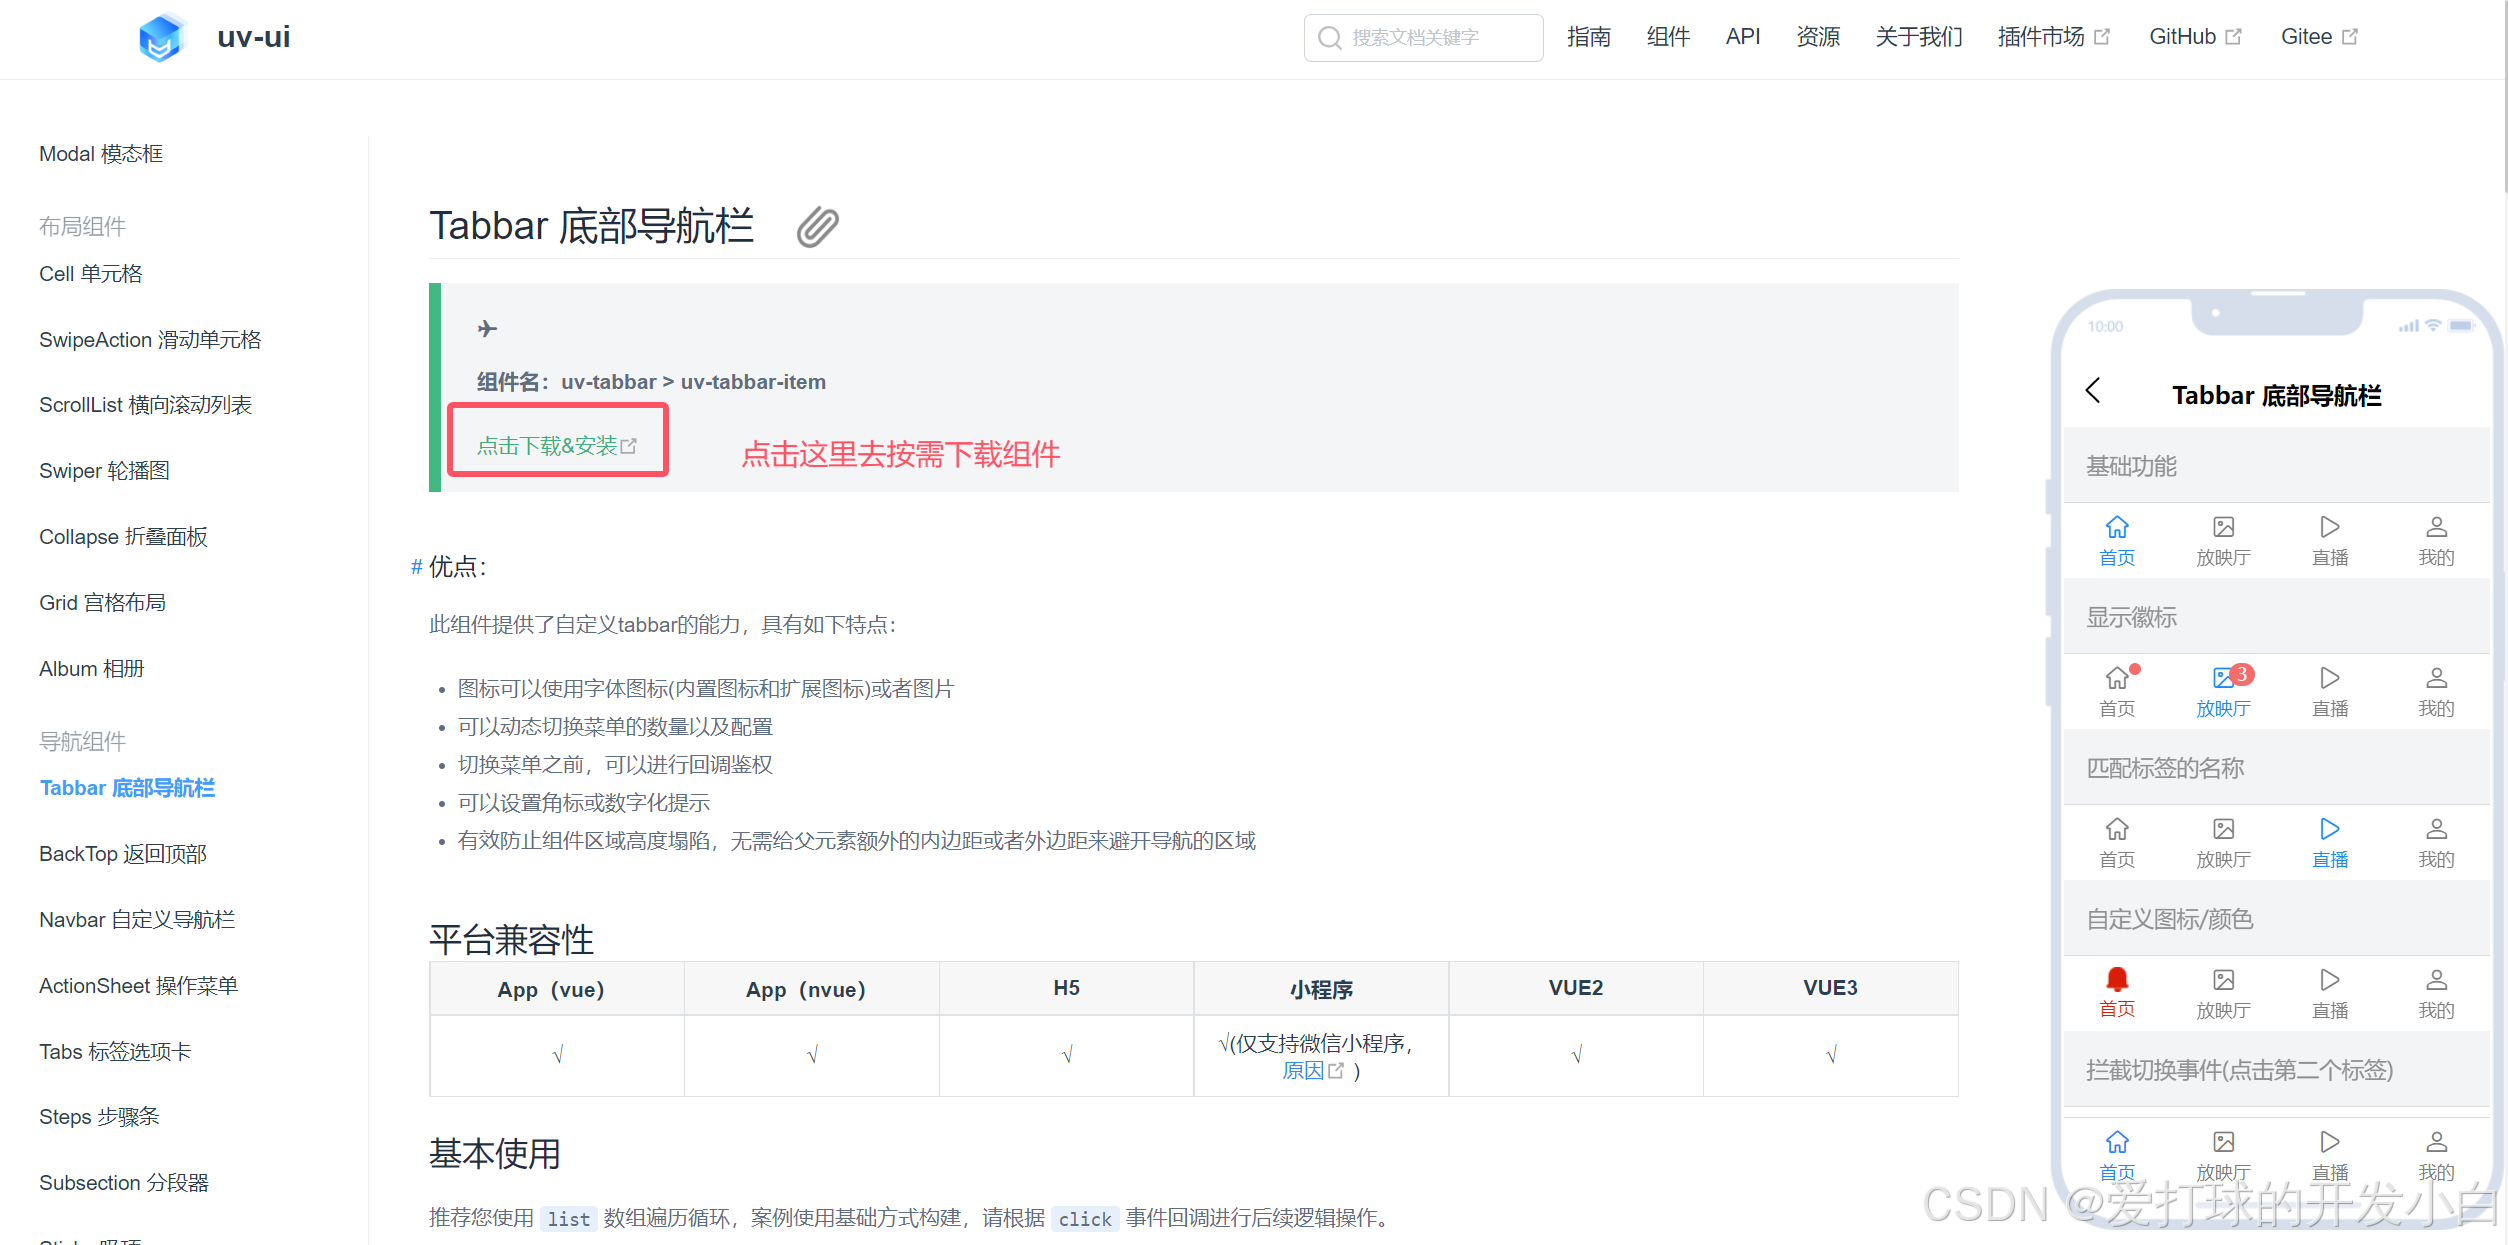
Task: Select 首页 icon under 匹配标签的名称
Action: pyautogui.click(x=2117, y=829)
